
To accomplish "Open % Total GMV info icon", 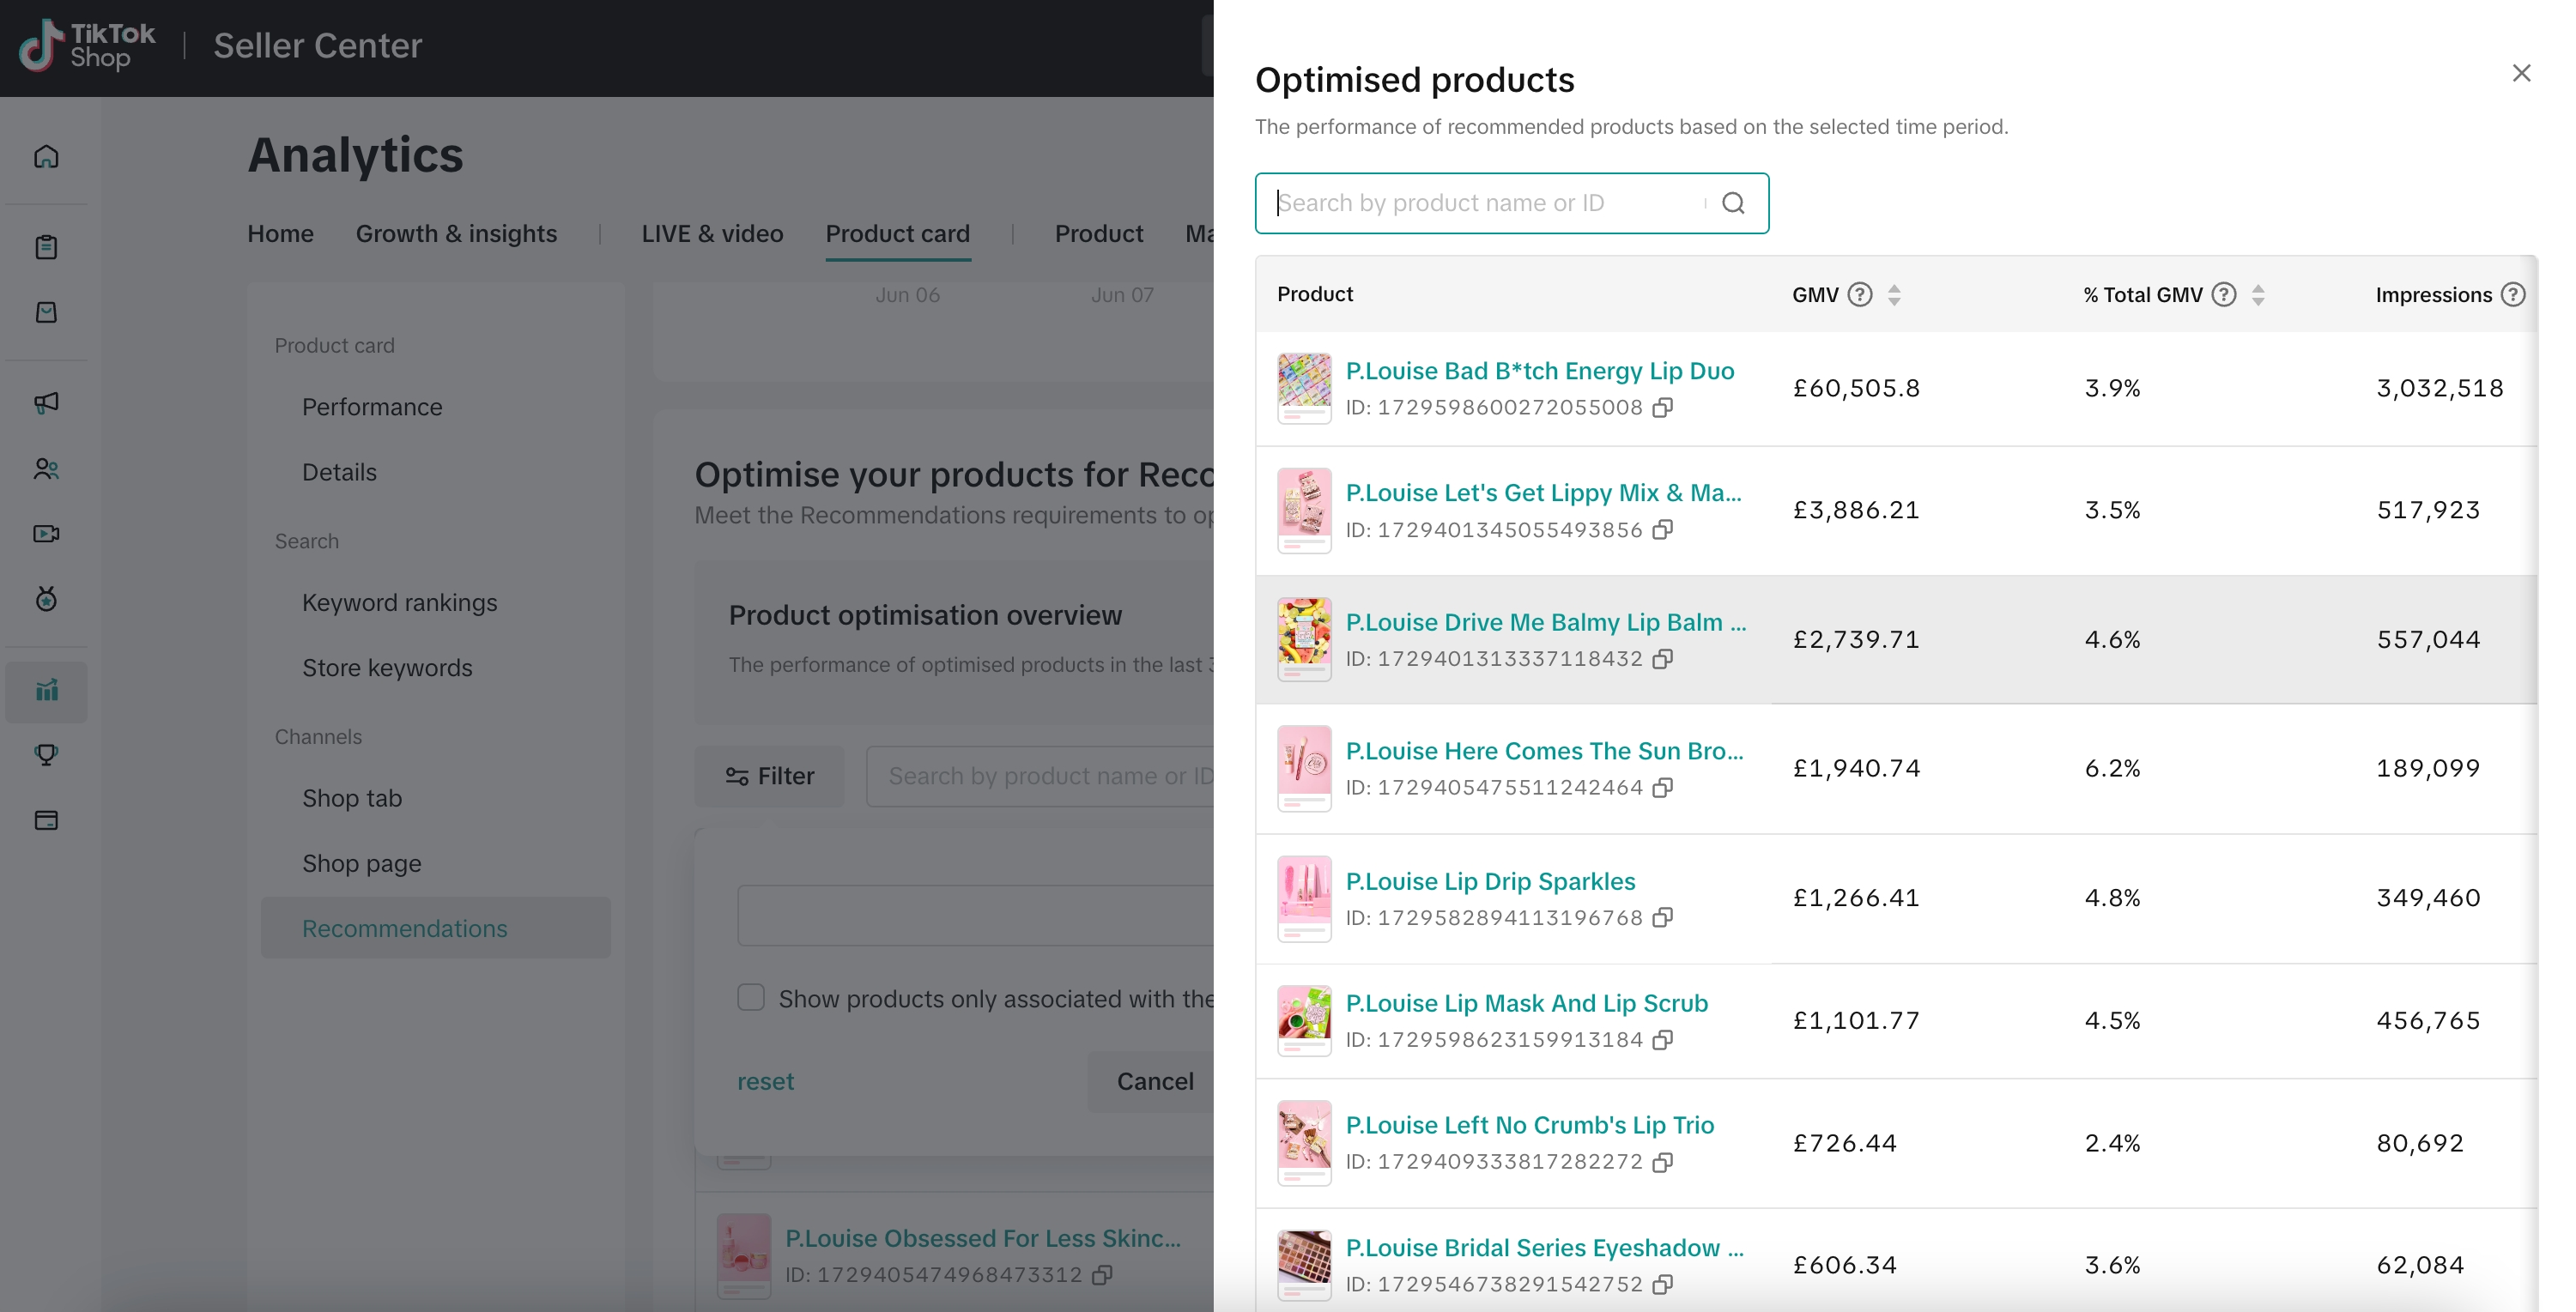I will (2223, 295).
